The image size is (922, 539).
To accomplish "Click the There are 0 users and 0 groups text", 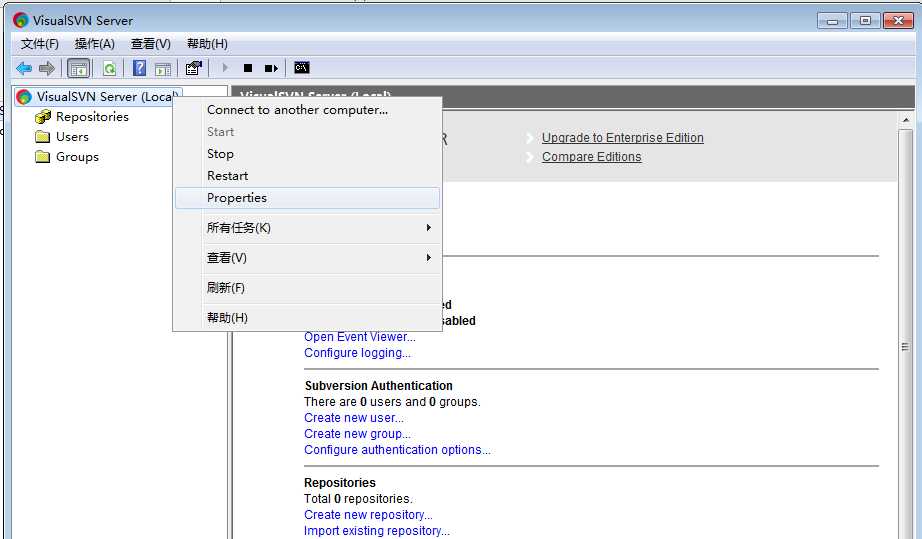I will (x=392, y=401).
